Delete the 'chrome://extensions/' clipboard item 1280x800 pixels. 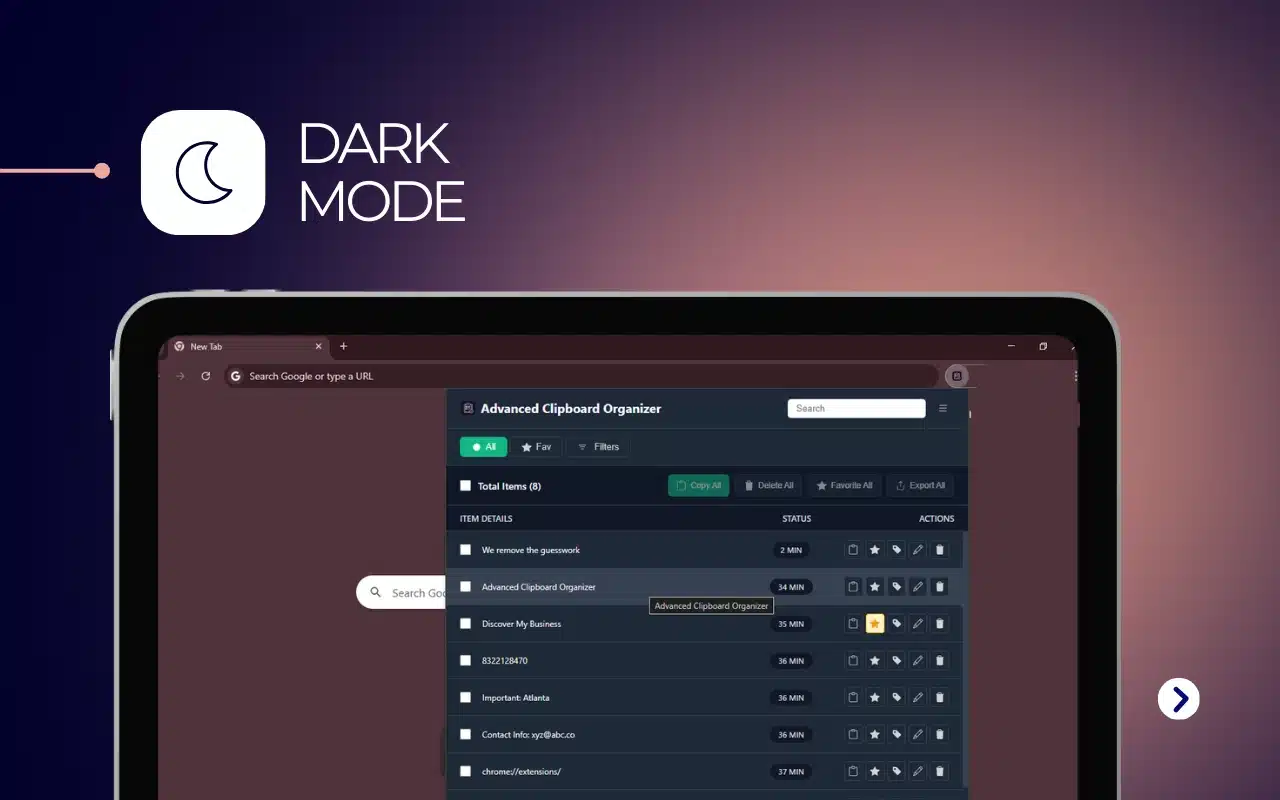click(x=940, y=772)
